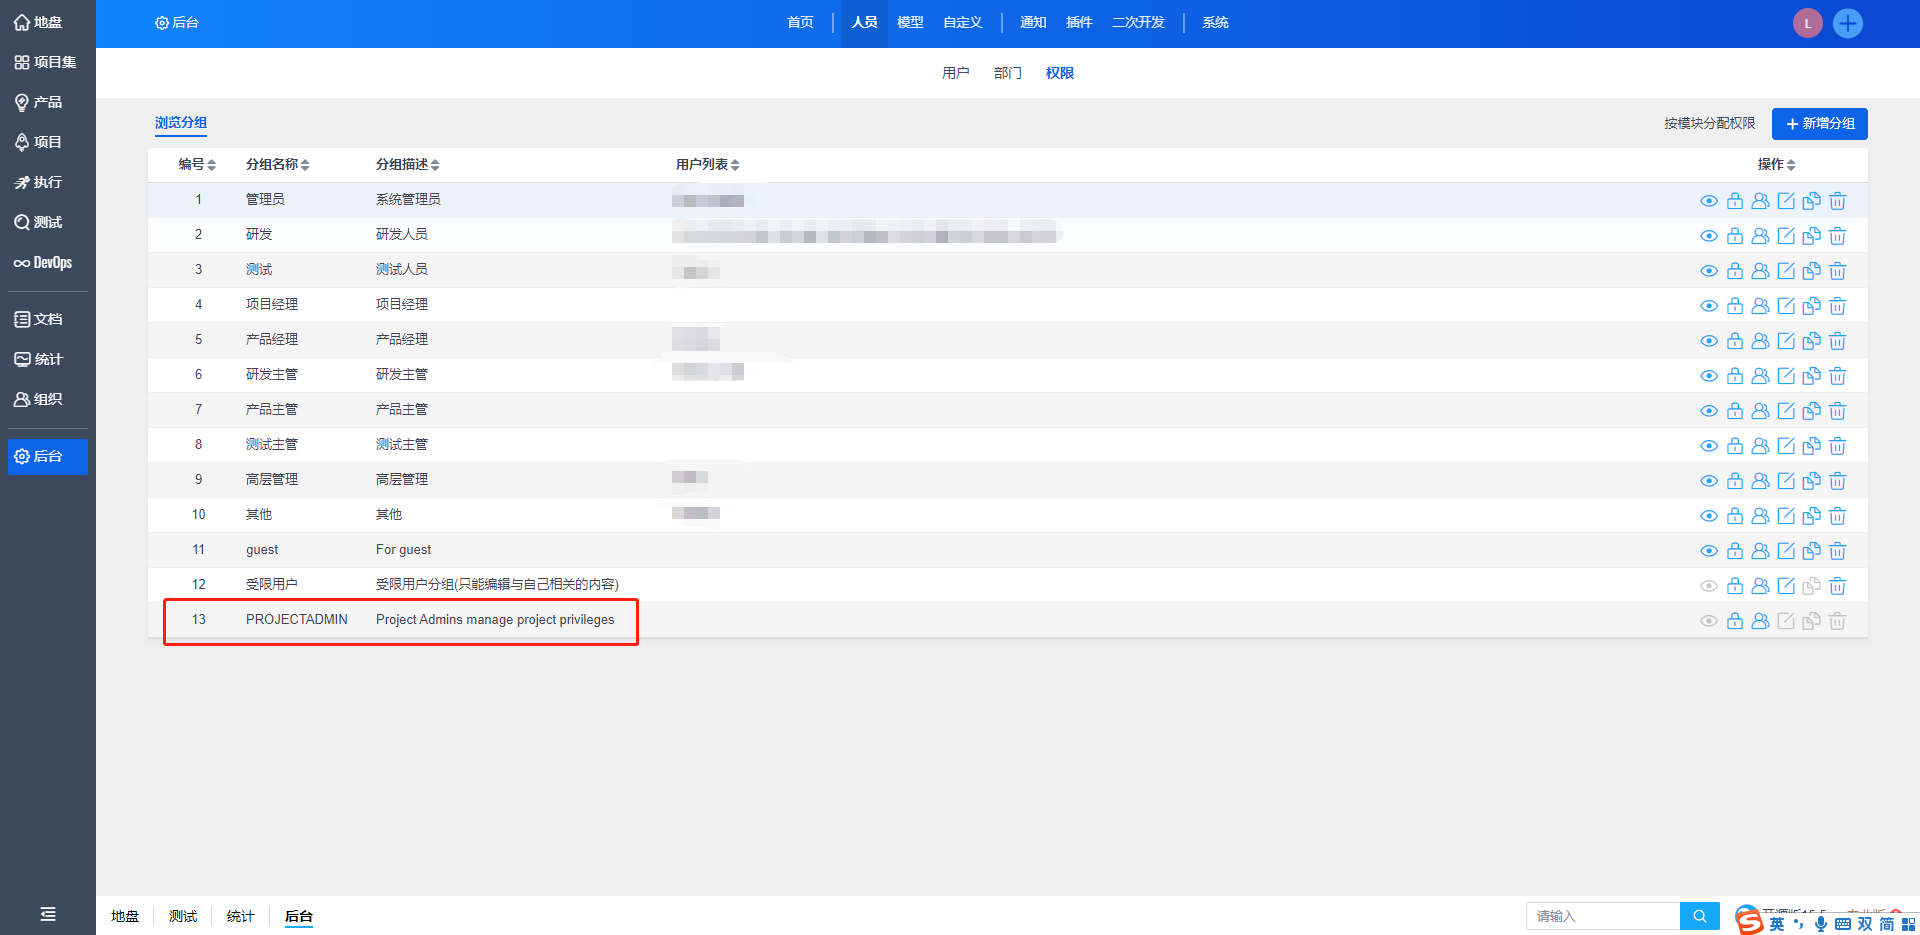The height and width of the screenshot is (935, 1920).
Task: Delete the 管理员 group
Action: 1837,201
